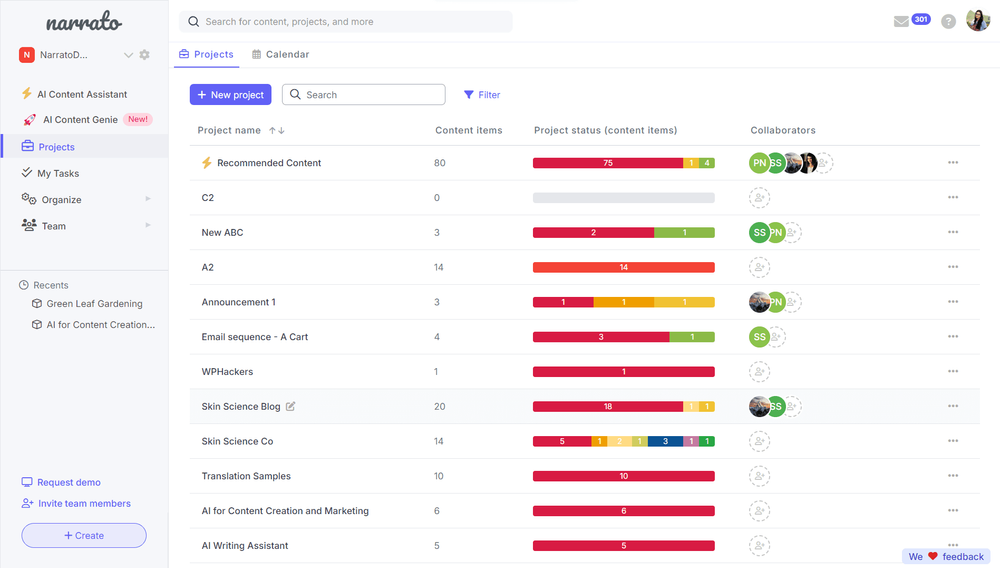Open more options for Email sequence row
The width and height of the screenshot is (1000, 568).
tap(953, 337)
